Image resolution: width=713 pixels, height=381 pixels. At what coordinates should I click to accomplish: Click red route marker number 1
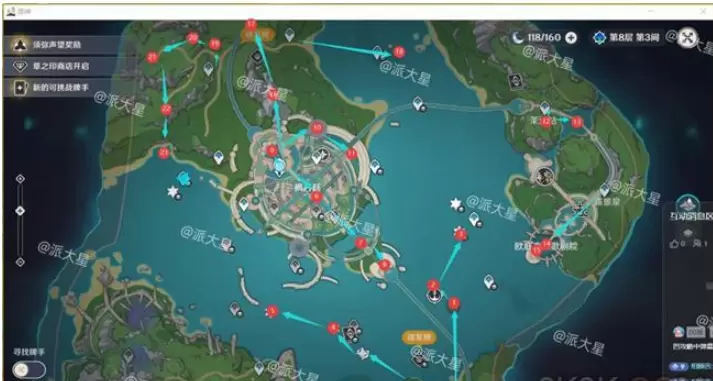(x=454, y=304)
